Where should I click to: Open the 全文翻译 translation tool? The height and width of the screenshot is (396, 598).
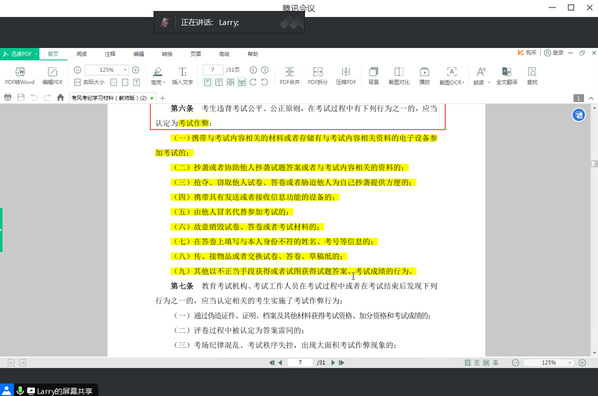coord(506,76)
